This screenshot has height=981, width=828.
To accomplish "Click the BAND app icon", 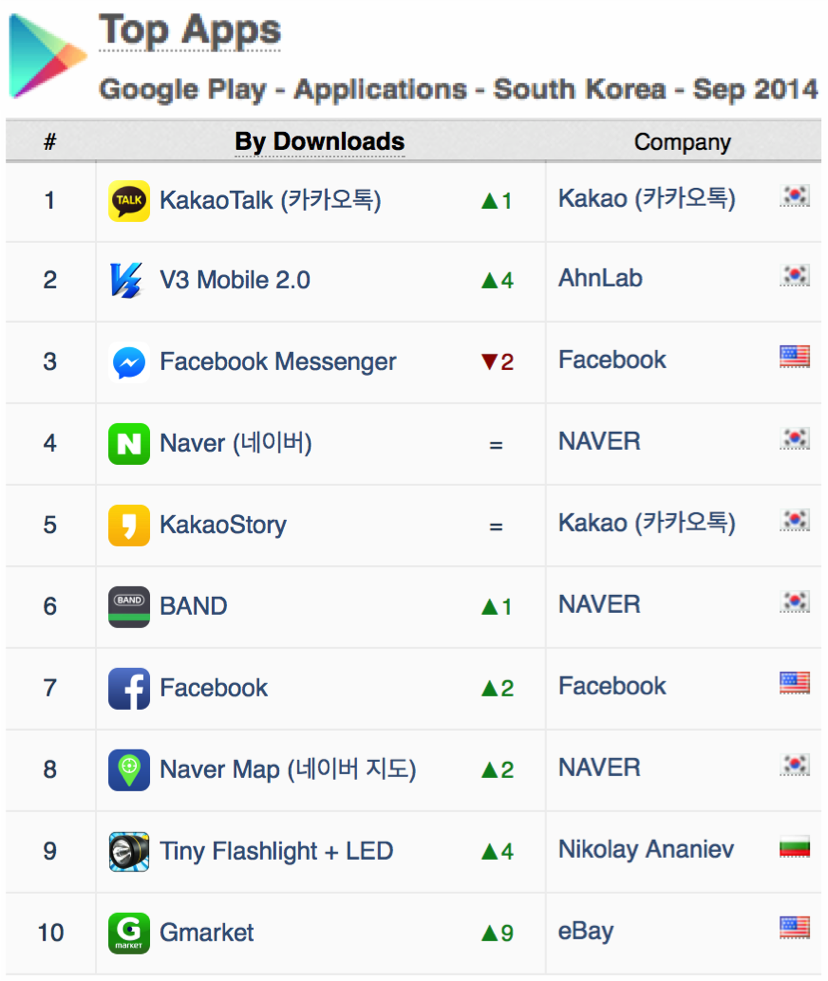I will pos(129,606).
